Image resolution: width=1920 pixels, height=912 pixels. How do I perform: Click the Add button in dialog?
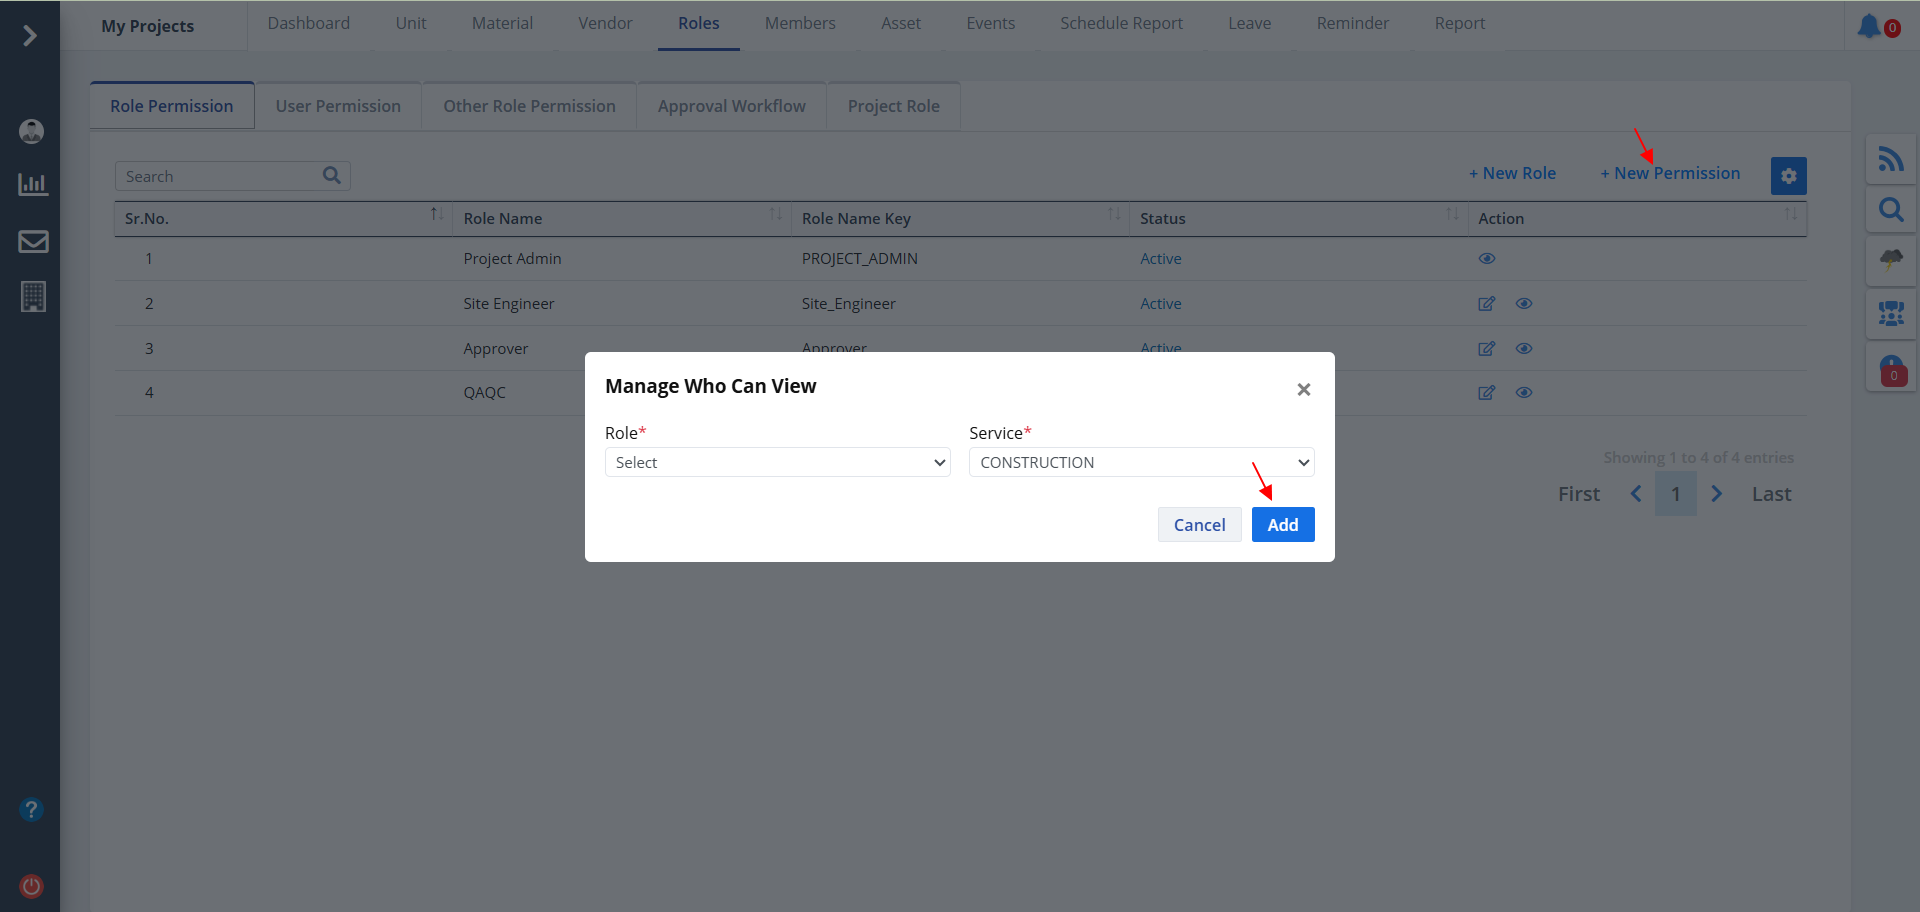coord(1282,525)
